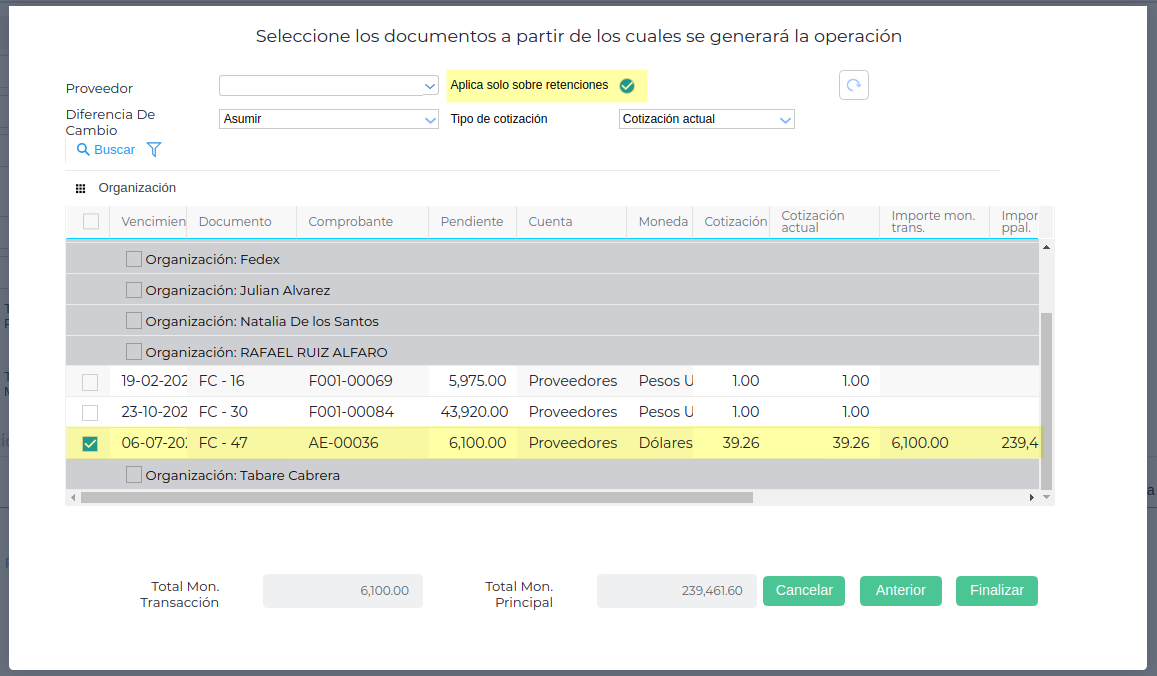This screenshot has height=676, width=1157.
Task: Click the Total Mon. Transacción field
Action: click(343, 591)
